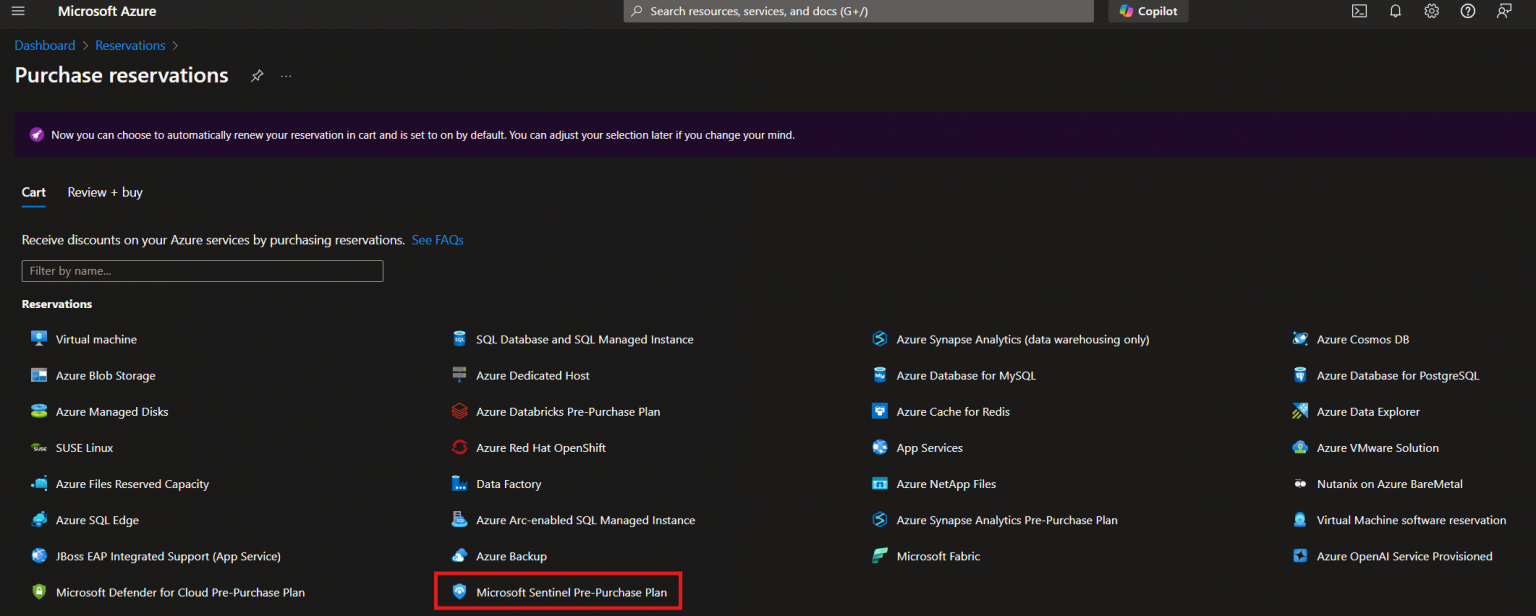Click the Help question mark icon
Image resolution: width=1536 pixels, height=616 pixels.
pos(1467,11)
